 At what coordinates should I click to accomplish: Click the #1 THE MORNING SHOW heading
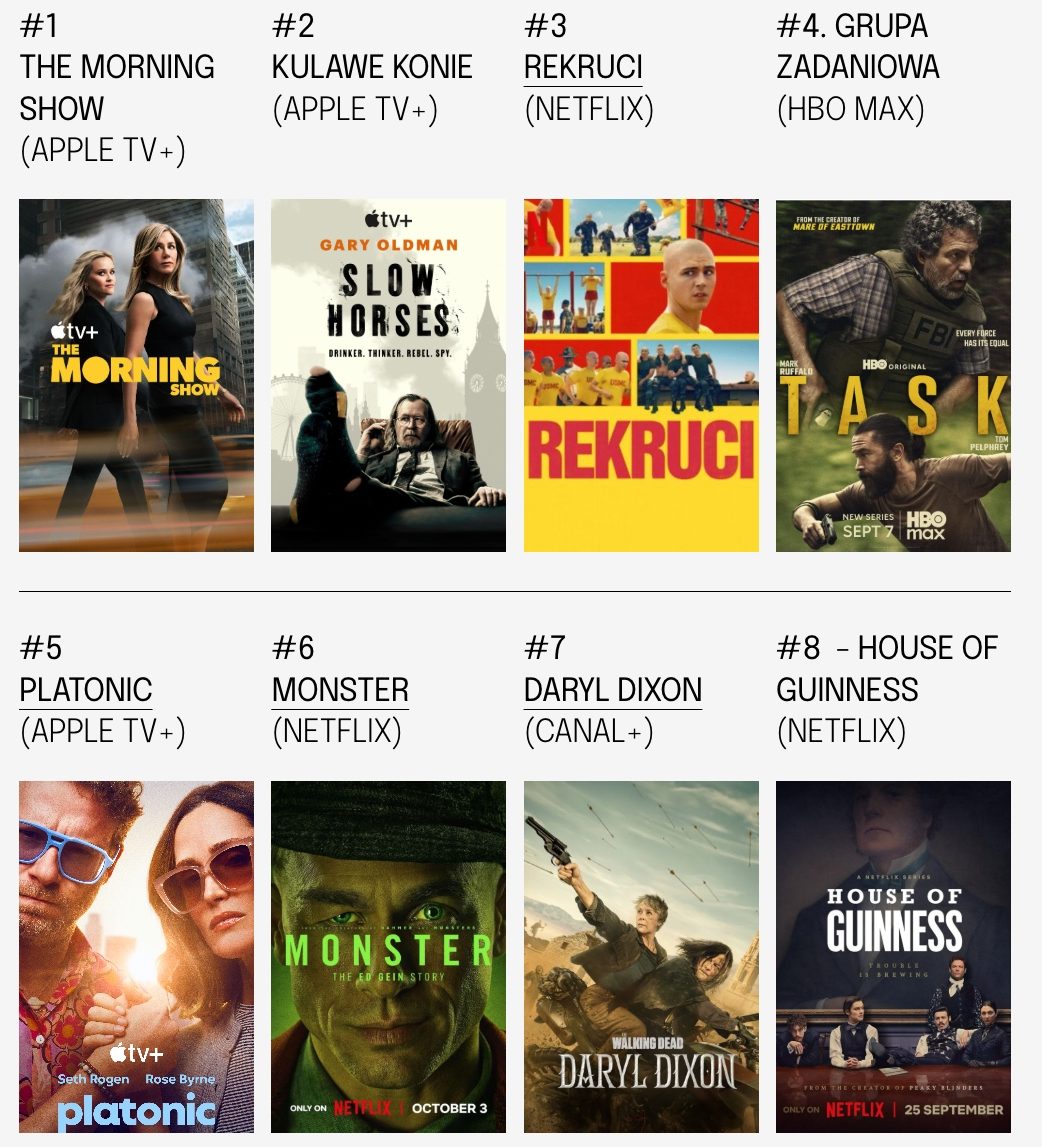coord(117,88)
